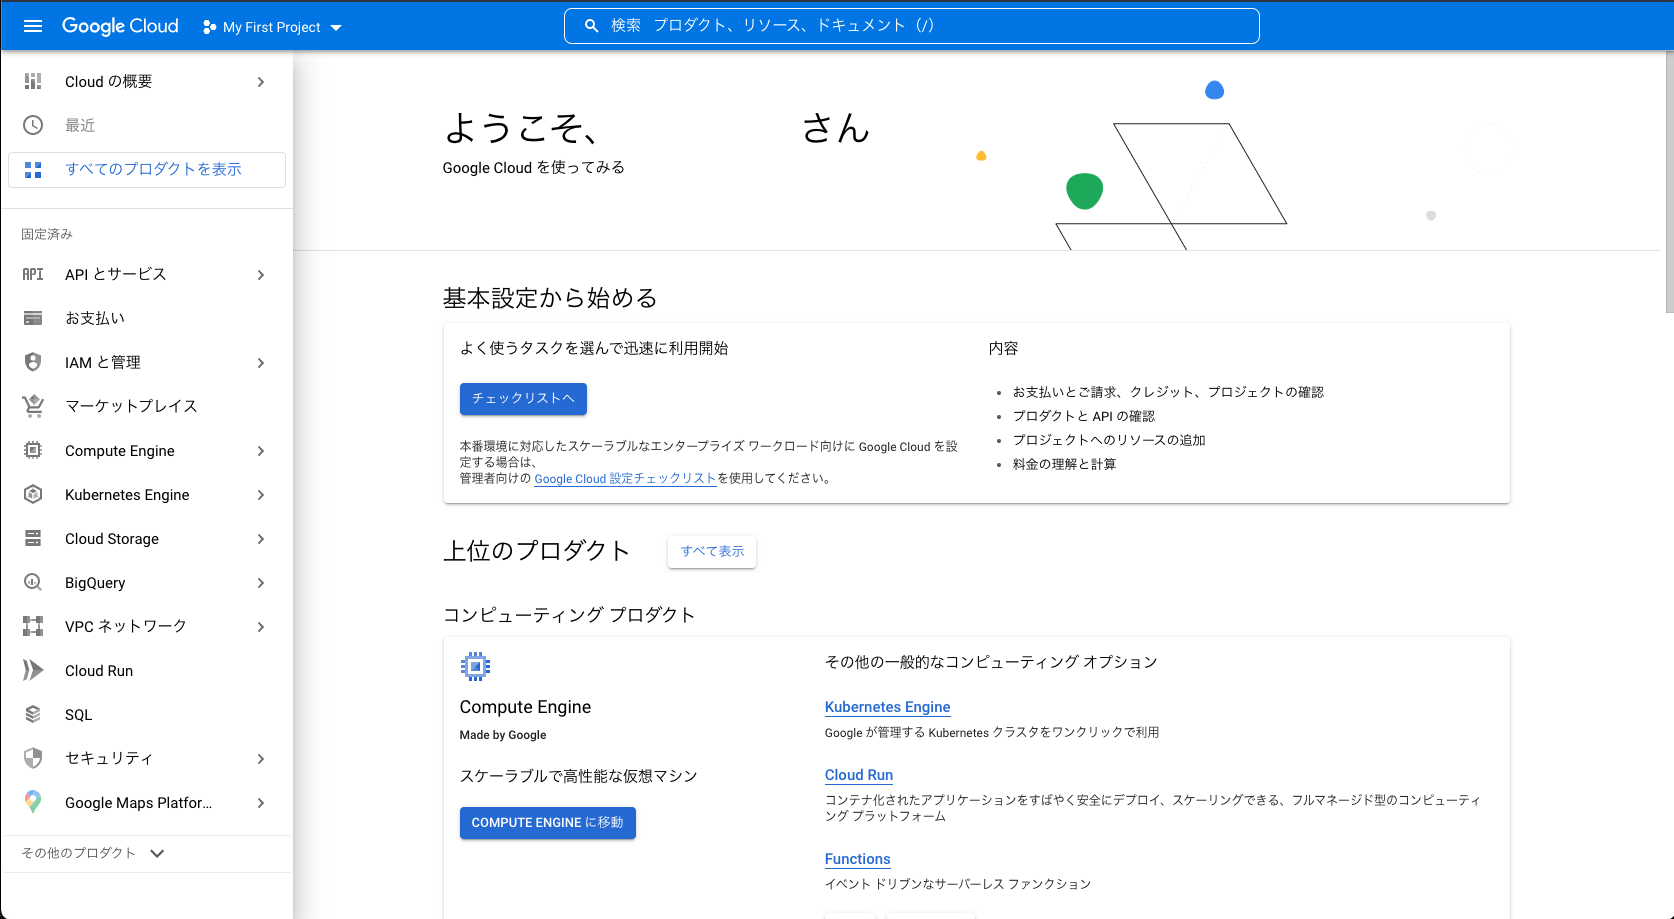This screenshot has height=919, width=1674.
Task: Expand the Cloud の概要 submenu chevron
Action: click(261, 82)
